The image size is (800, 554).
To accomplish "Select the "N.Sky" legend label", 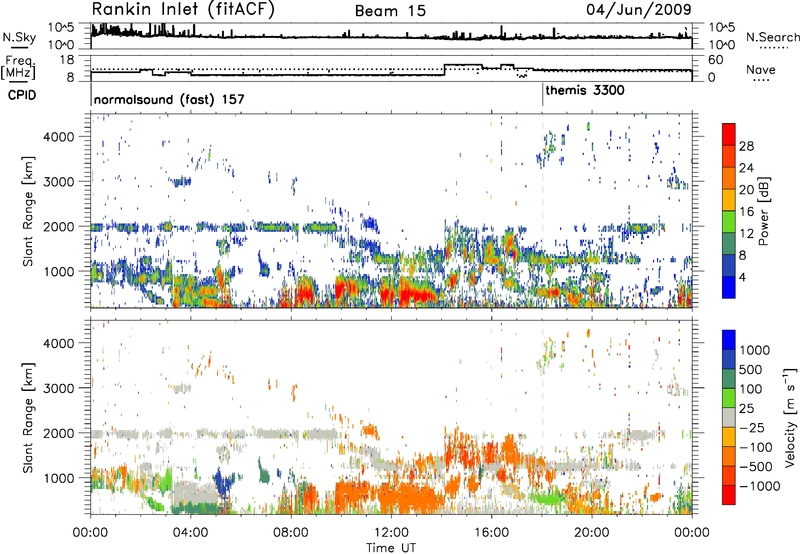I will click(x=19, y=37).
